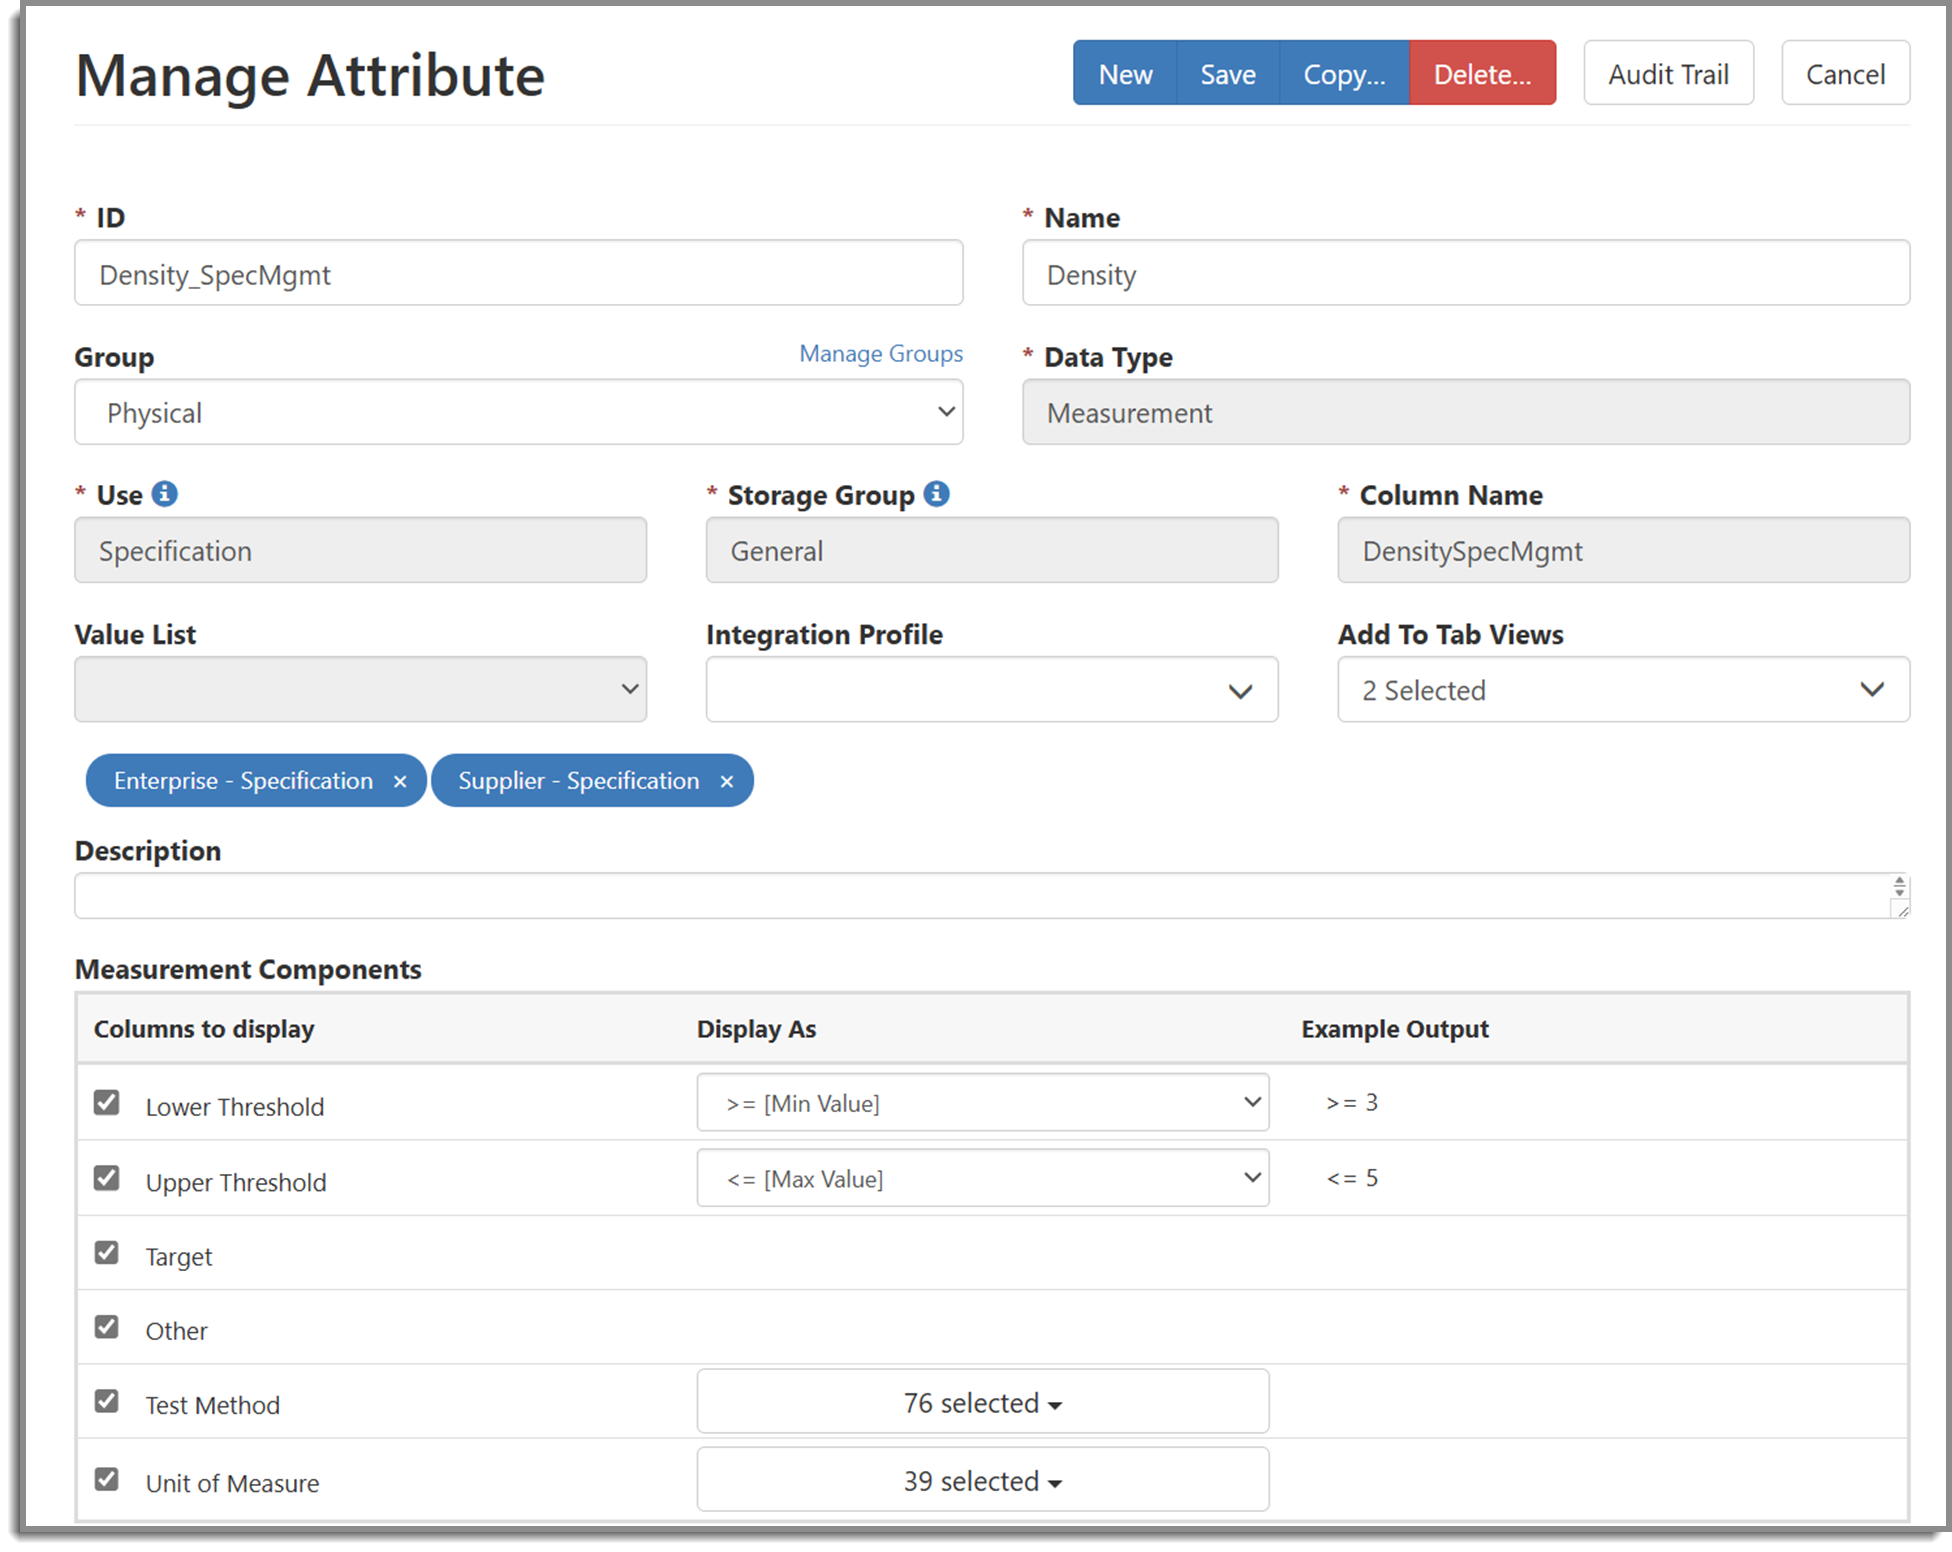
Task: Click the red Delete... button
Action: point(1482,73)
